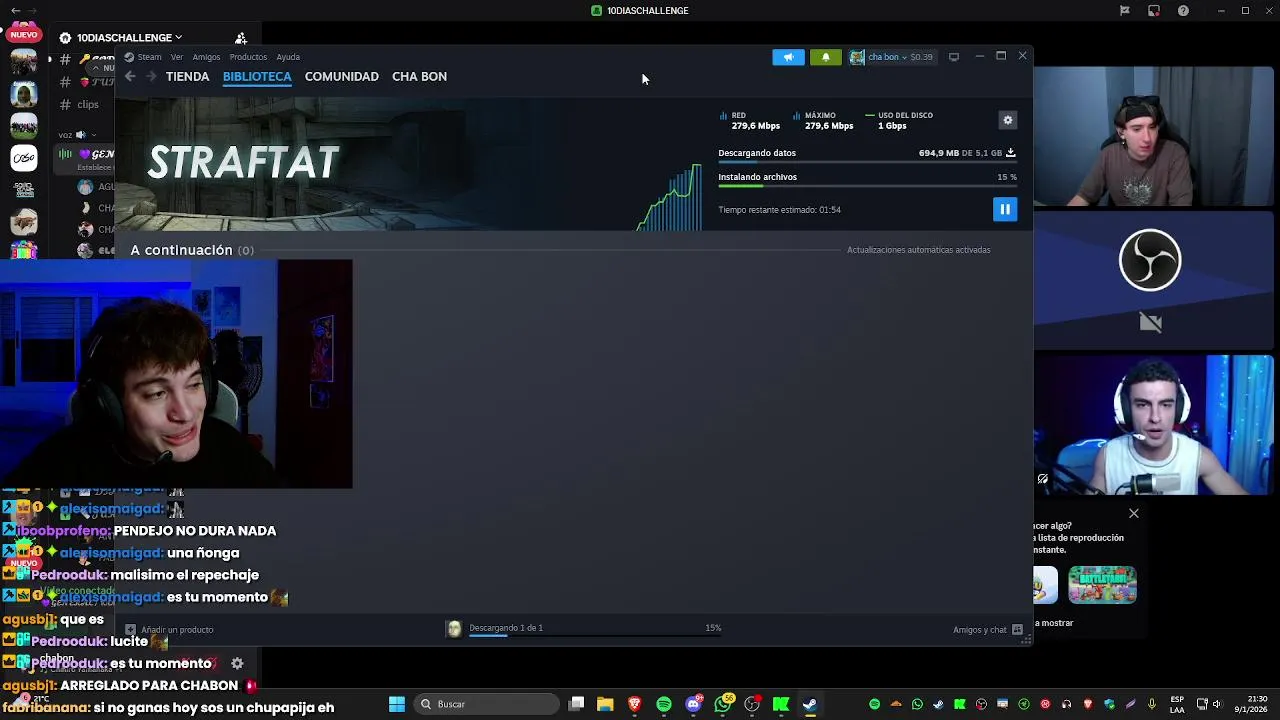Screen dimensions: 1280x720
Task: Open WhatsApp from the taskbar
Action: pyautogui.click(x=723, y=704)
